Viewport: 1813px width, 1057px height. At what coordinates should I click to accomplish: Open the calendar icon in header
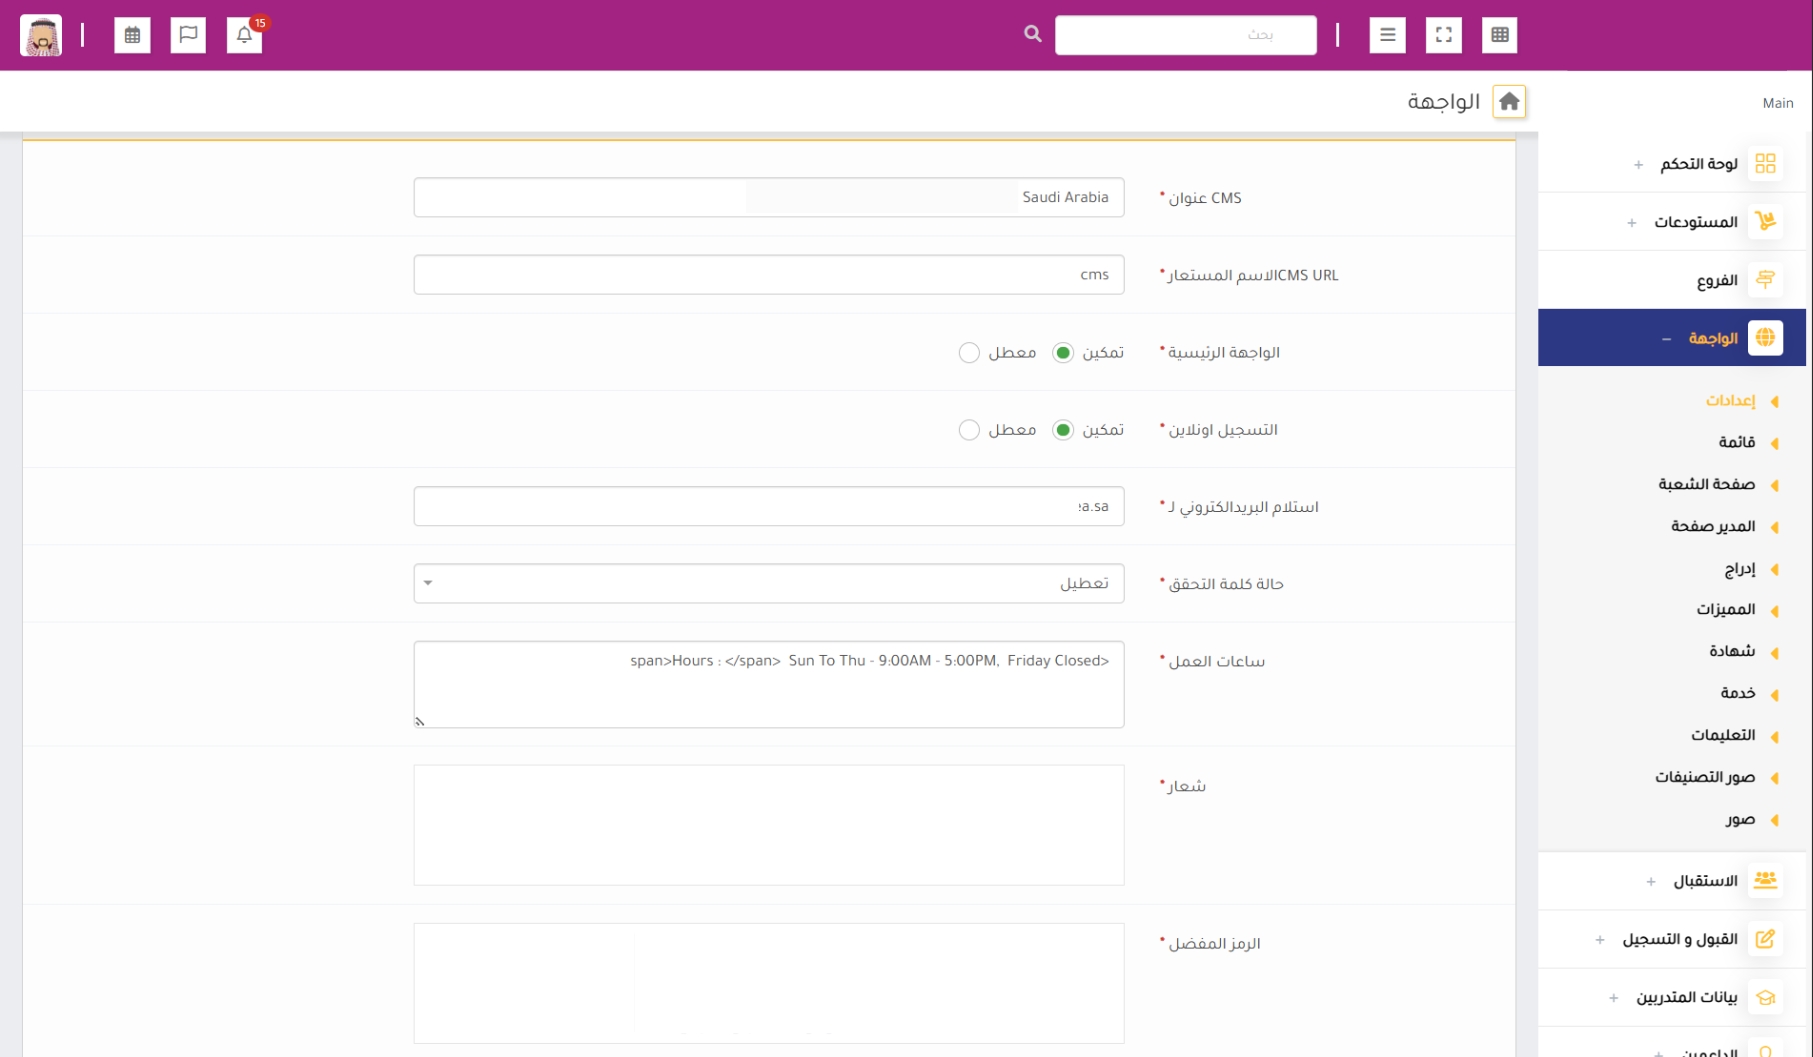(132, 35)
